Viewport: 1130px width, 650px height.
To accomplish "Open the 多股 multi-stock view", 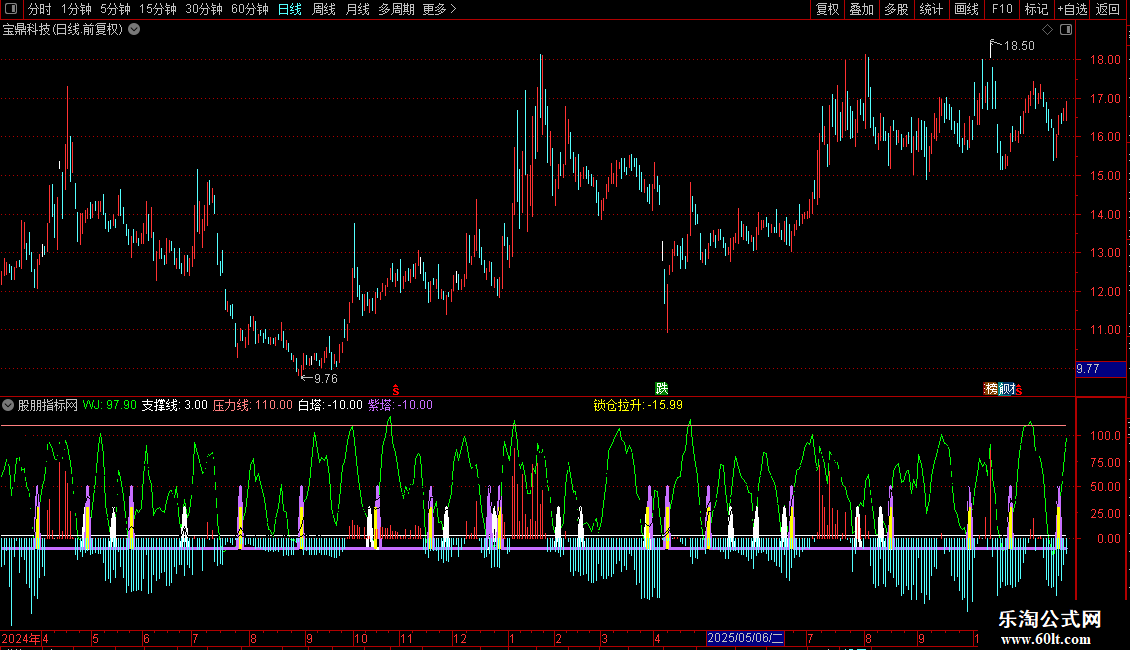I will point(896,9).
